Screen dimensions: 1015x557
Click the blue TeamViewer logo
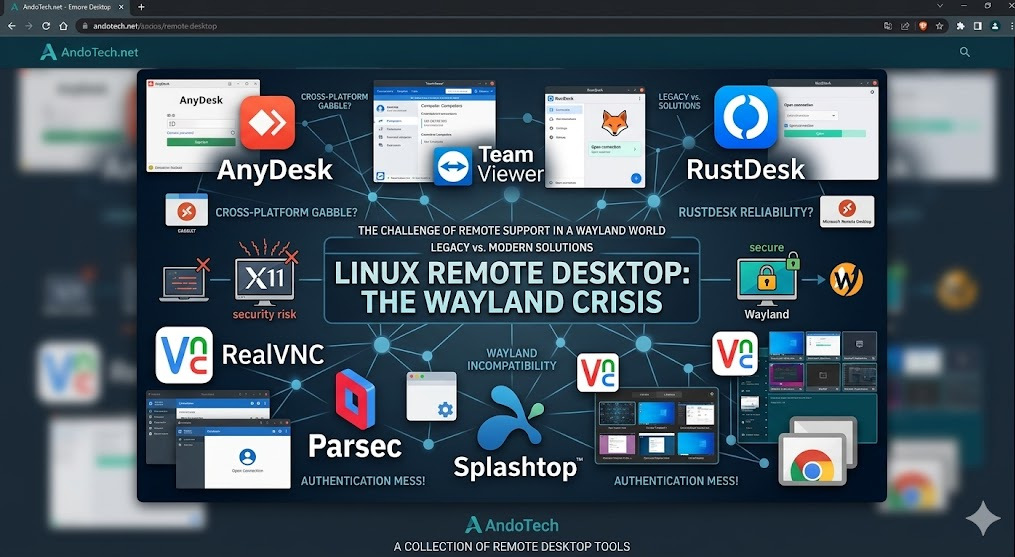pyautogui.click(x=452, y=166)
